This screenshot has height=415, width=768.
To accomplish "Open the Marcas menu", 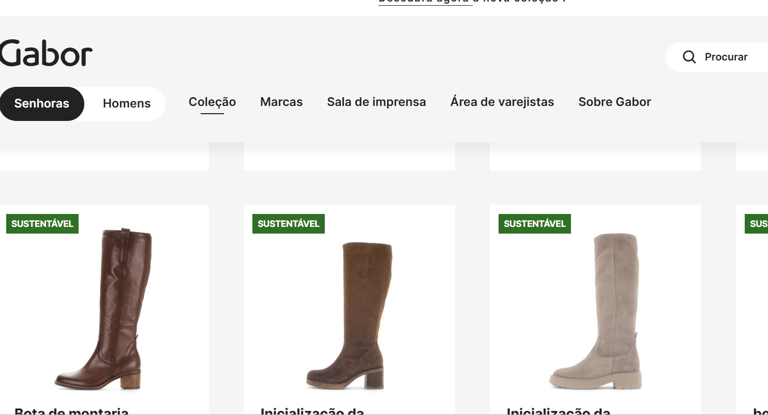I will pos(281,102).
